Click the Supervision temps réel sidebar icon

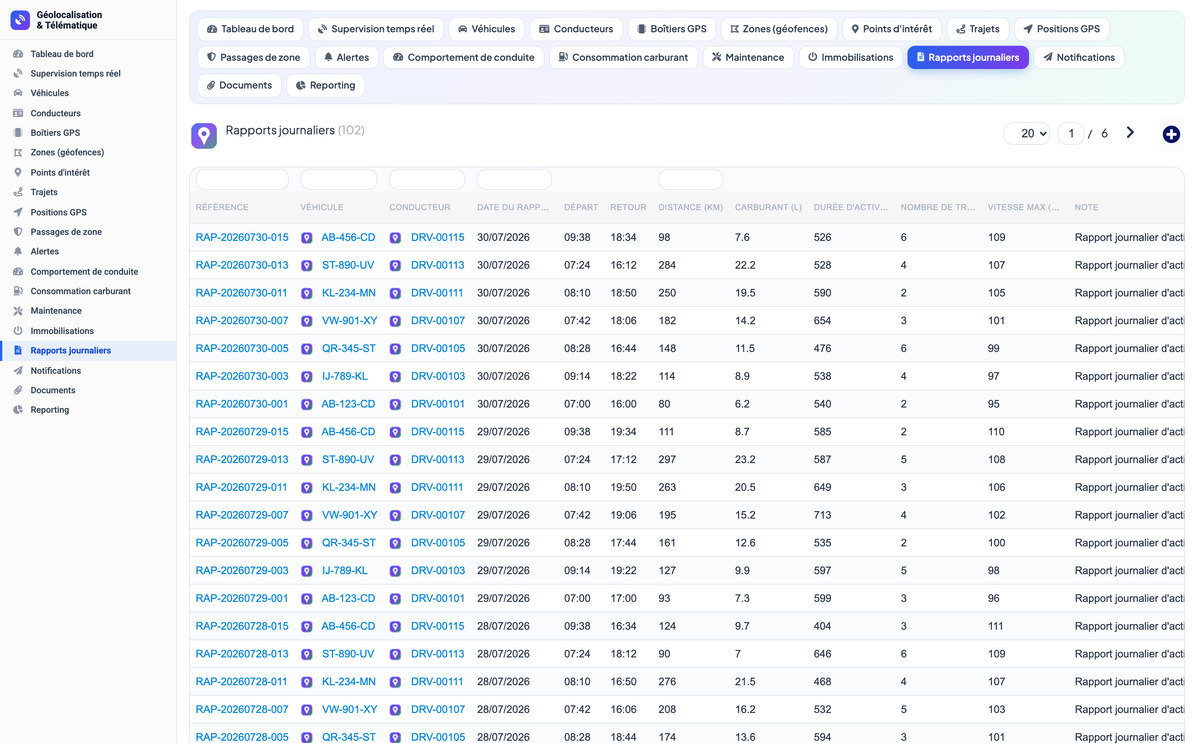(x=18, y=74)
